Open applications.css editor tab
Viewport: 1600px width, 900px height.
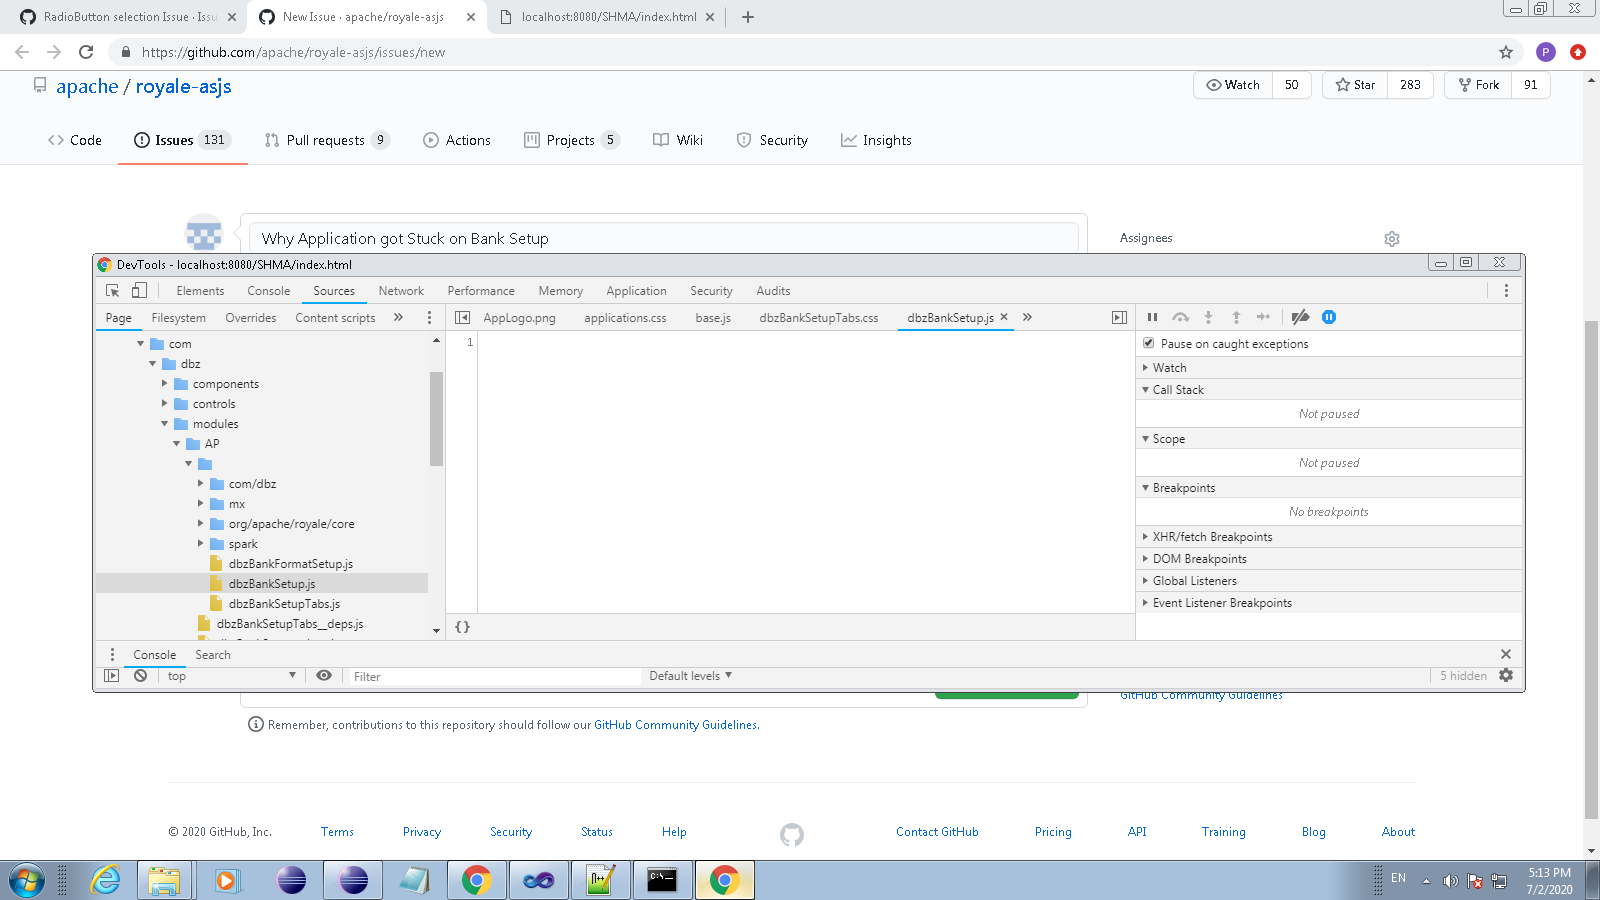pos(625,318)
